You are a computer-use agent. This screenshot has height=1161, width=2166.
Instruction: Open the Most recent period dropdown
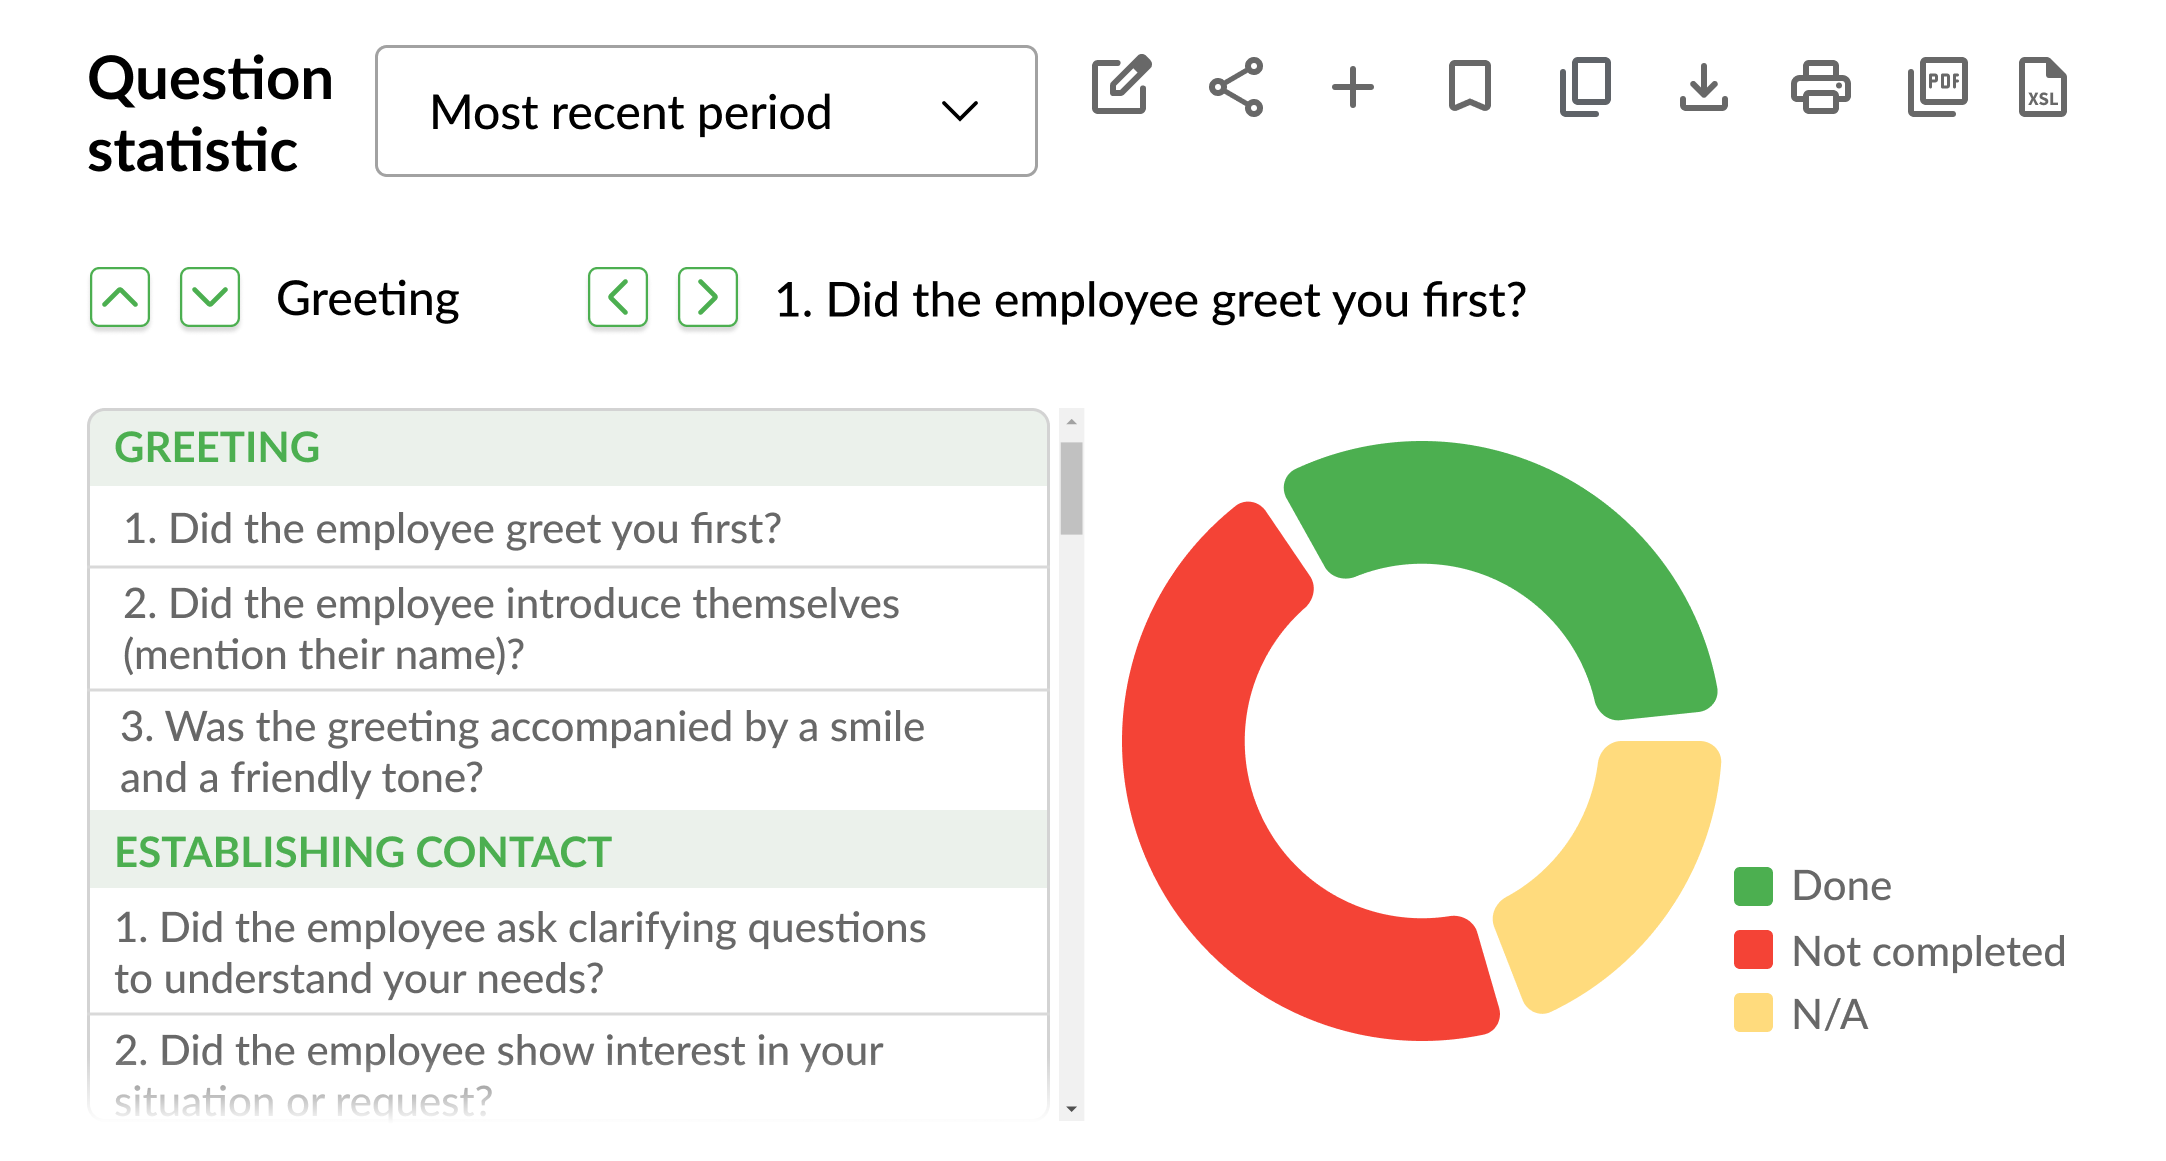click(705, 111)
